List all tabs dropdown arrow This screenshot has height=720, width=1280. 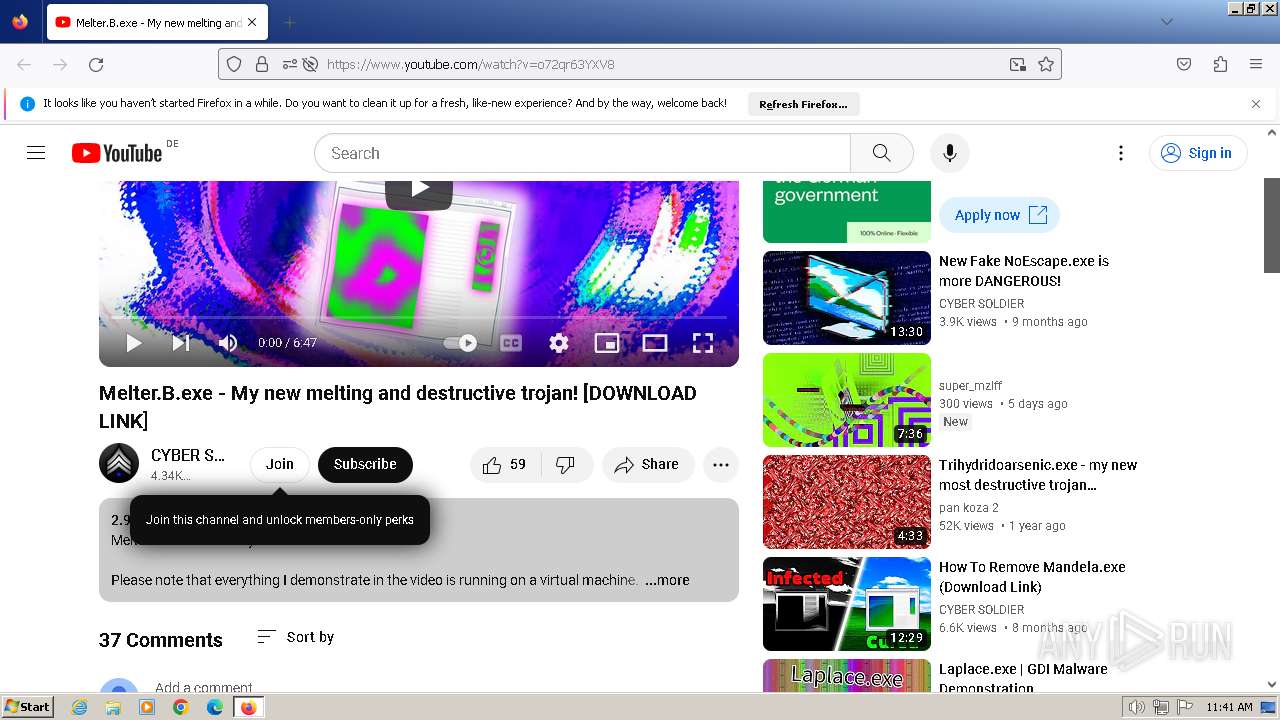1166,22
